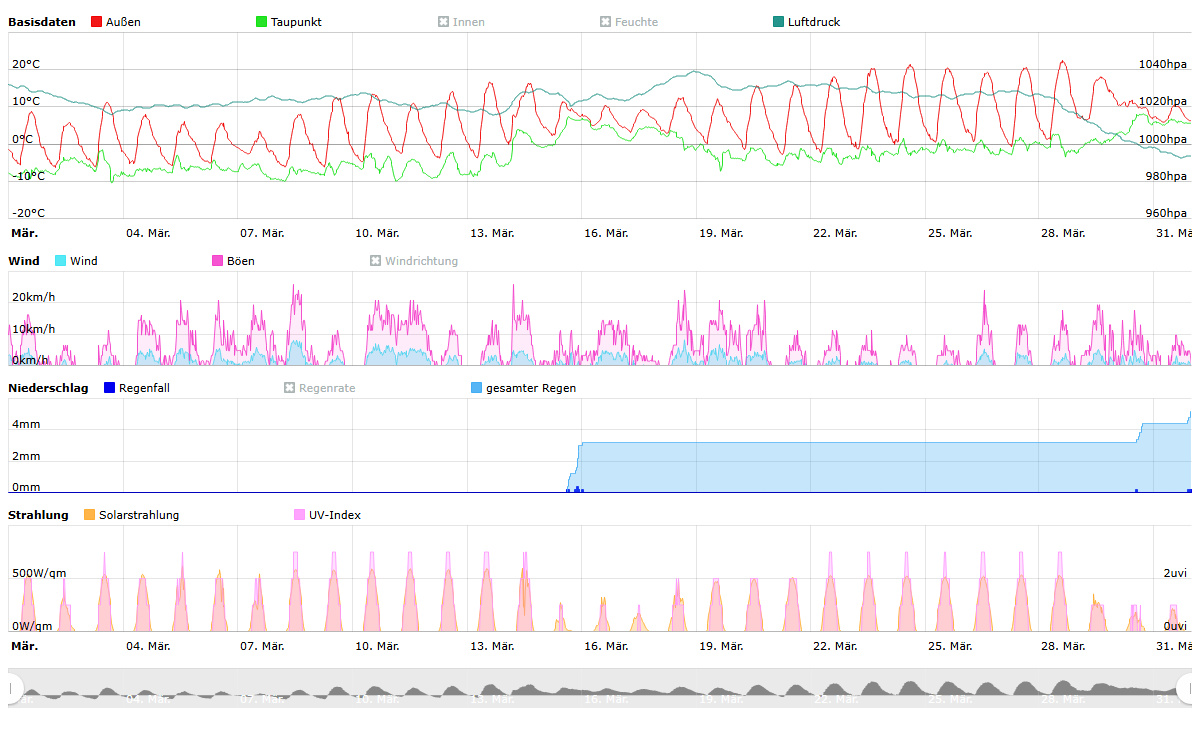
Task: Click the gesamter Regen legend icon
Action: [x=476, y=388]
